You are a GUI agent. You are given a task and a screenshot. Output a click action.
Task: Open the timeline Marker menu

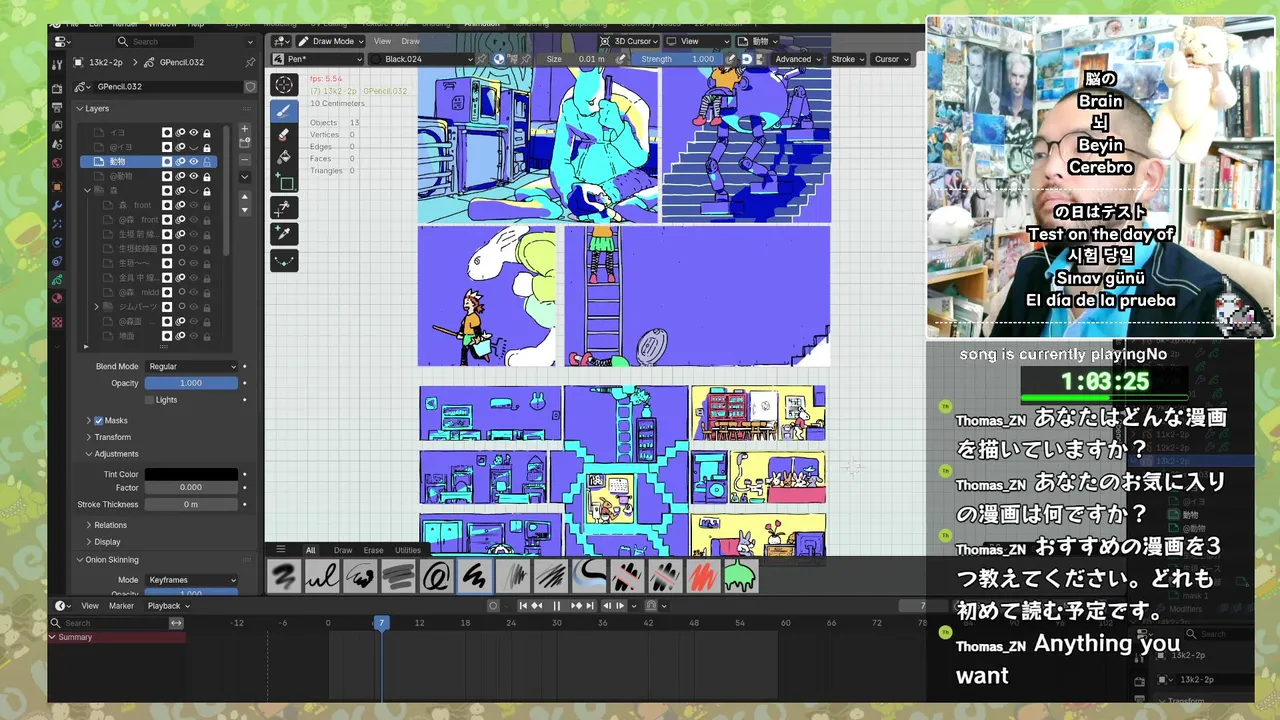click(x=121, y=606)
